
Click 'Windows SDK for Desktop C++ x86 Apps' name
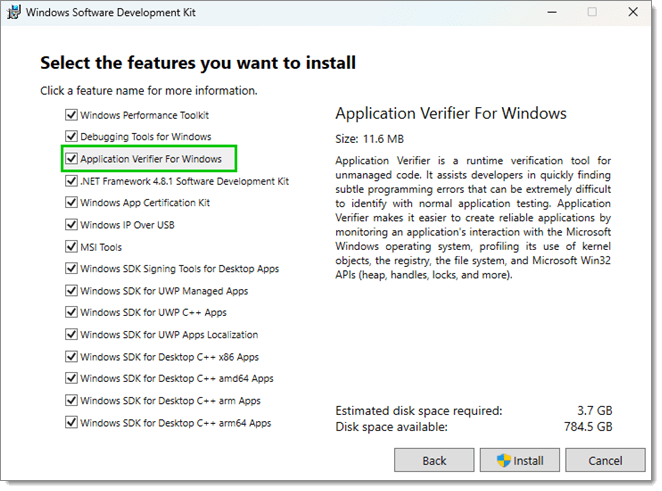click(169, 357)
